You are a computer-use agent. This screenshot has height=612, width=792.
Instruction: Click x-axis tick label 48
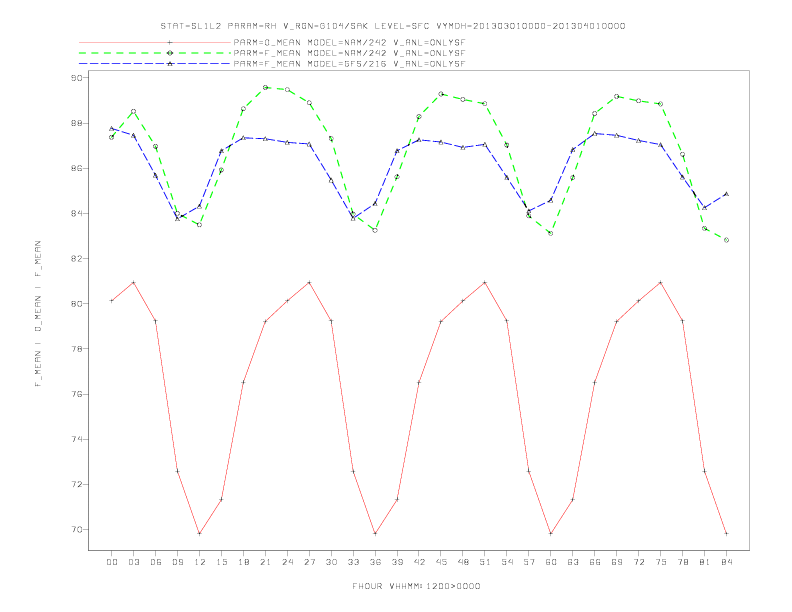(x=463, y=562)
